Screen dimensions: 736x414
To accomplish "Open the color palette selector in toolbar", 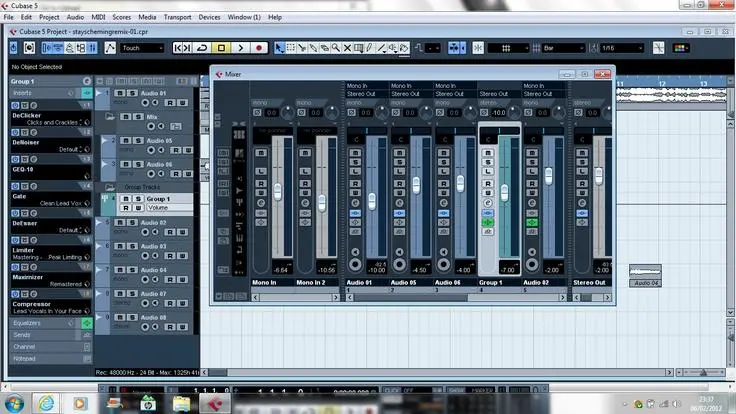I will [x=680, y=48].
